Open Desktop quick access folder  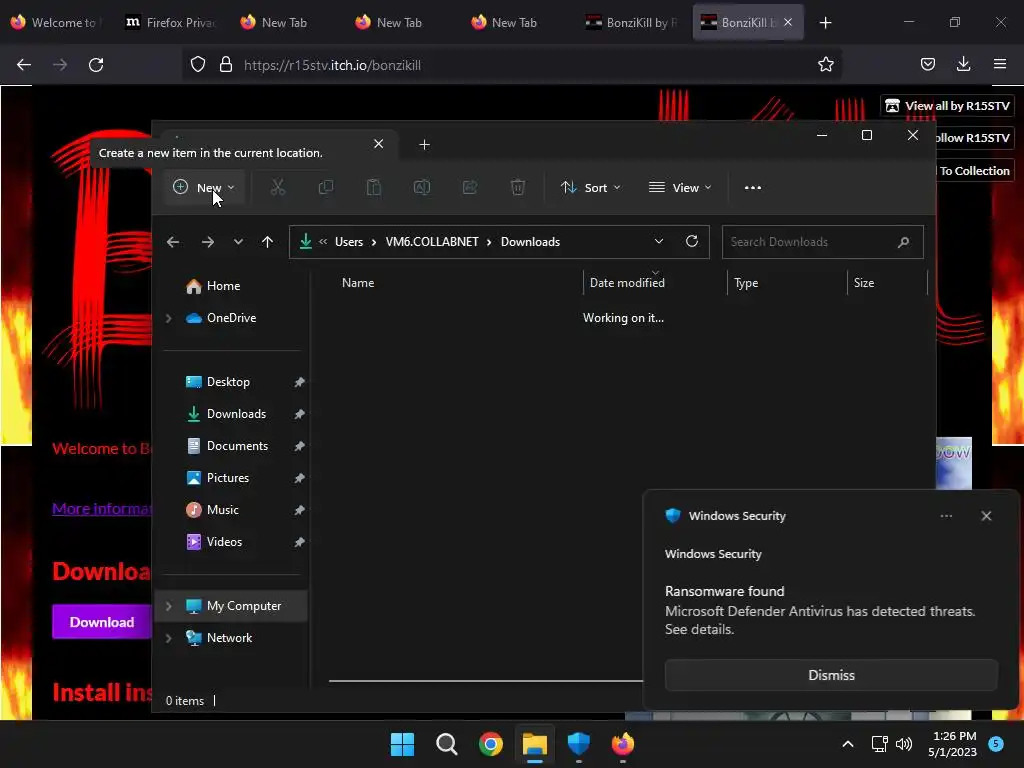228,382
